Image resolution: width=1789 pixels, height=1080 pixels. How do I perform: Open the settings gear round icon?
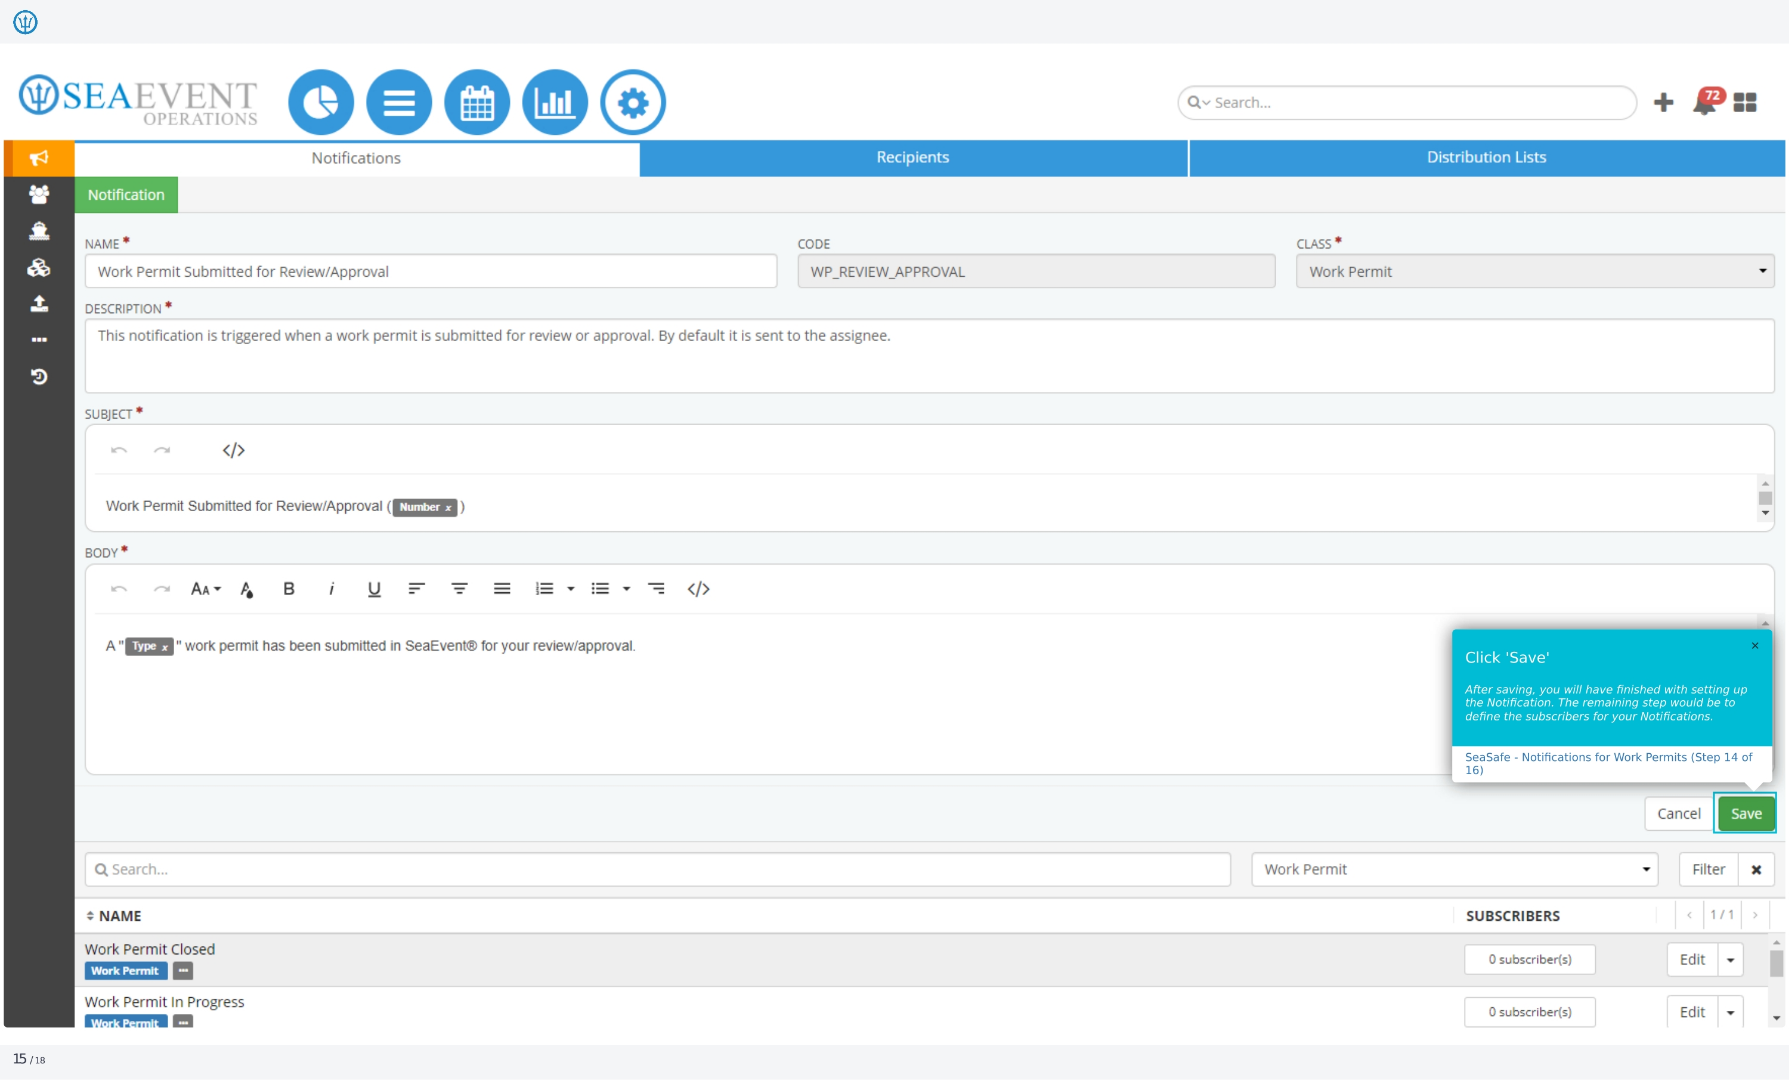pos(633,102)
